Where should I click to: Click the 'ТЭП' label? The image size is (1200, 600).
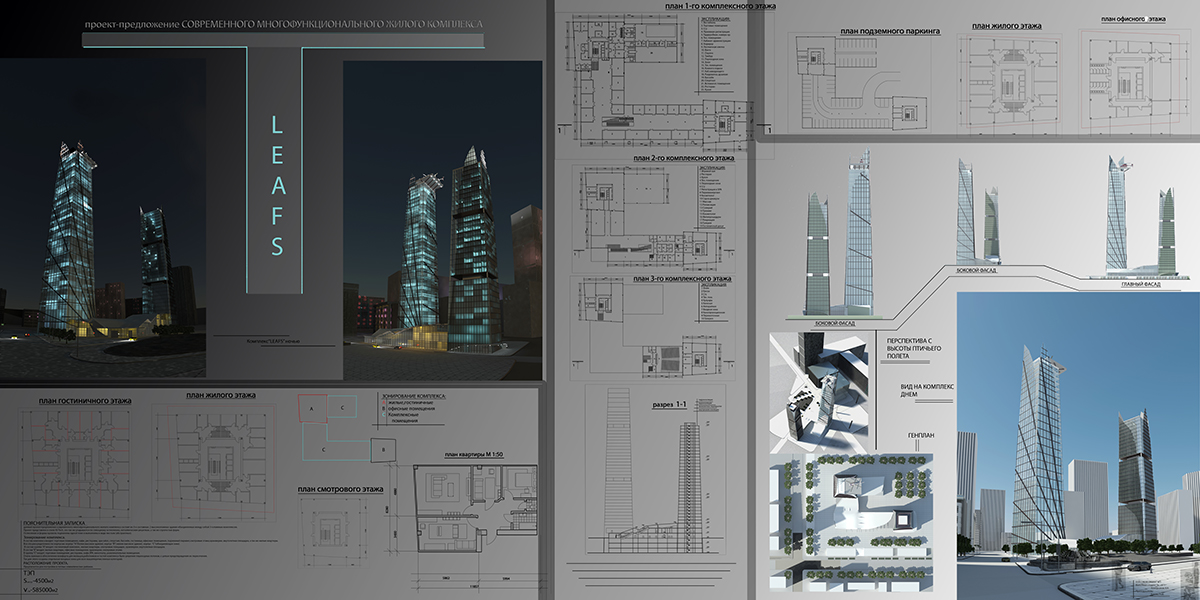point(29,571)
